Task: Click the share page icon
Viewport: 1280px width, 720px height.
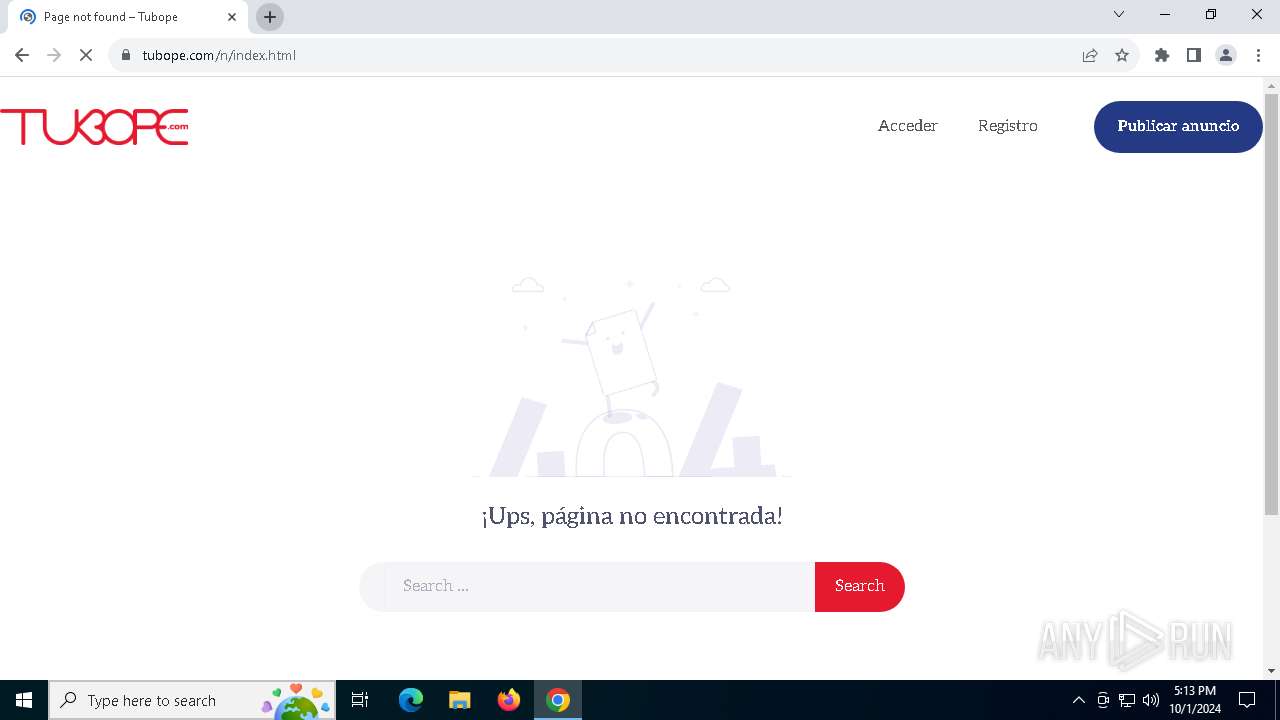Action: [x=1090, y=55]
